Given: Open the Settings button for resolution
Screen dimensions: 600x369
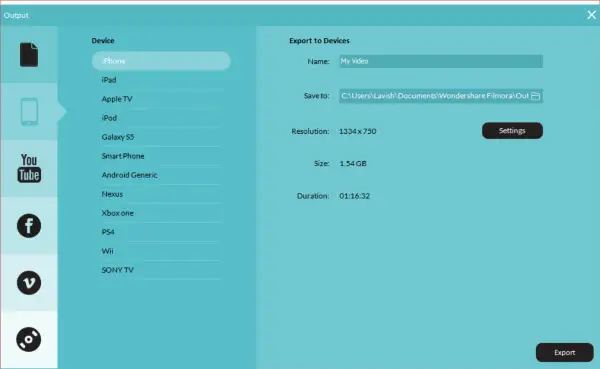Looking at the screenshot, I should coord(512,131).
